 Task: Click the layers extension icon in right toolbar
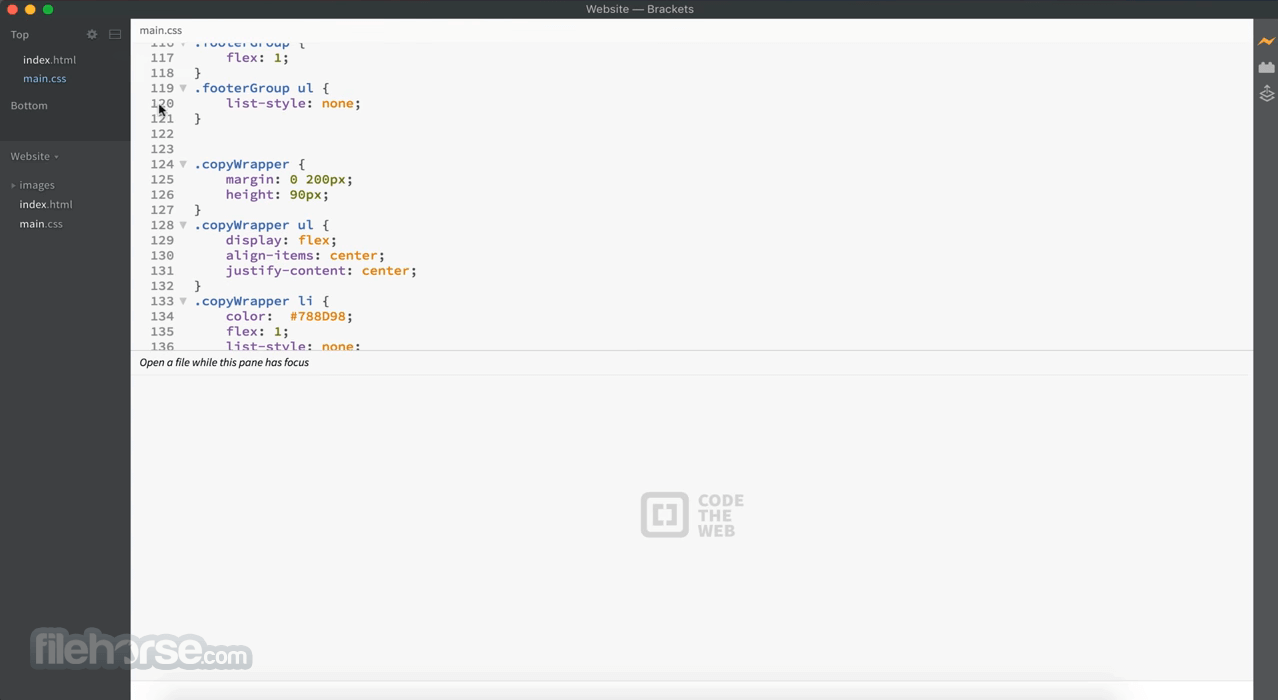[1266, 93]
